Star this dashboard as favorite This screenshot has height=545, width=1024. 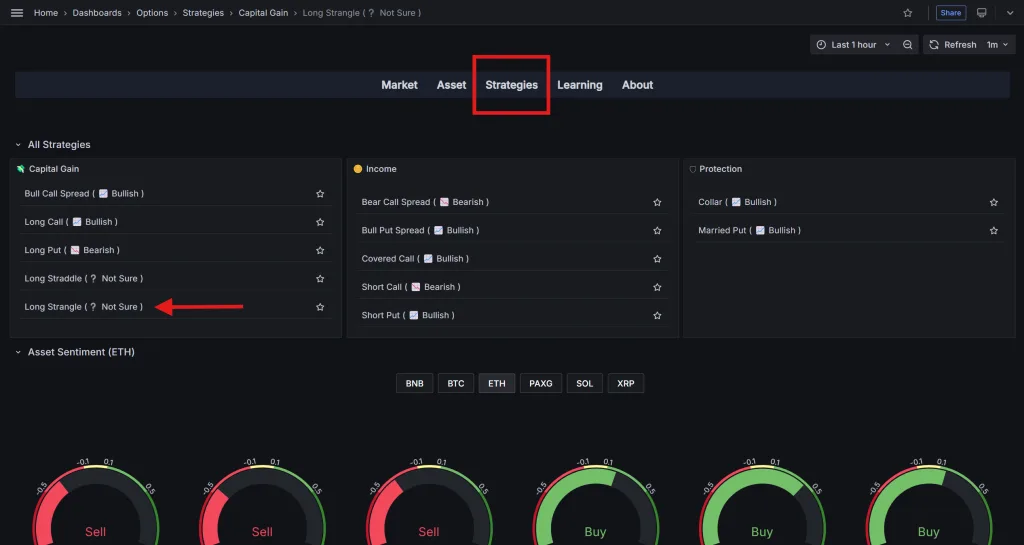pyautogui.click(x=907, y=13)
